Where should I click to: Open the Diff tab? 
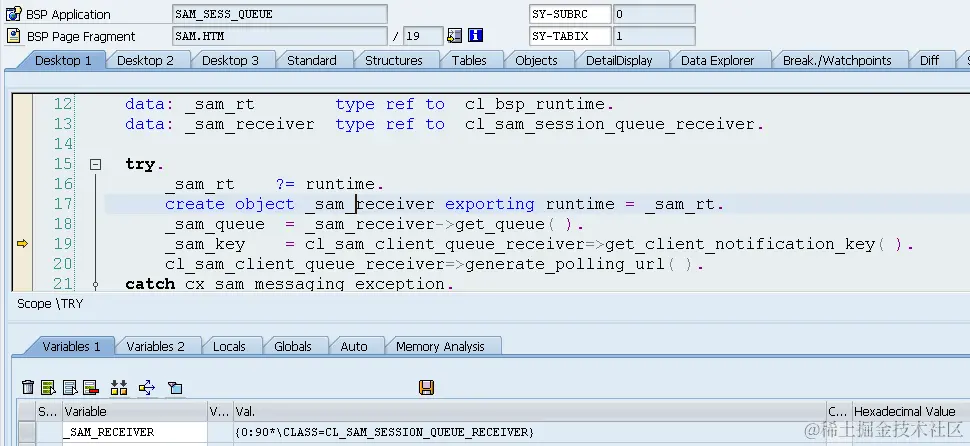tap(929, 60)
